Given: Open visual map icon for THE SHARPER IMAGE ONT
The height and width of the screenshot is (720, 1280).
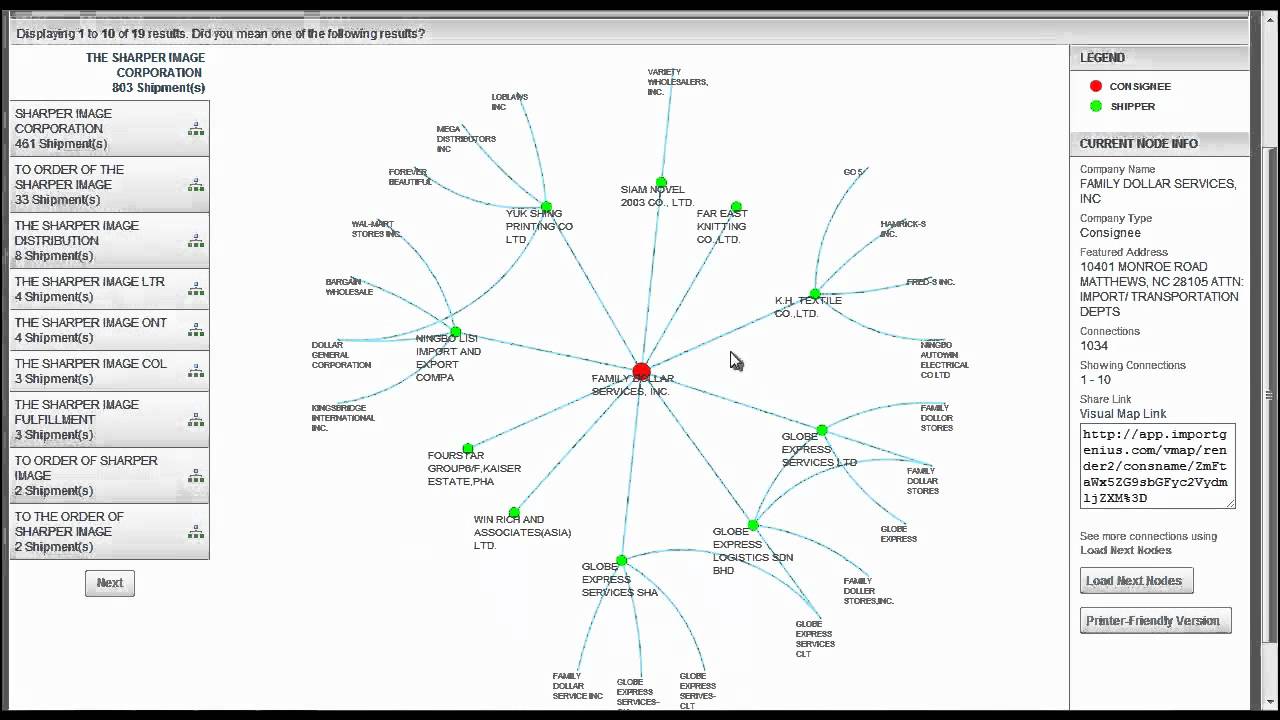Looking at the screenshot, I should [x=196, y=330].
